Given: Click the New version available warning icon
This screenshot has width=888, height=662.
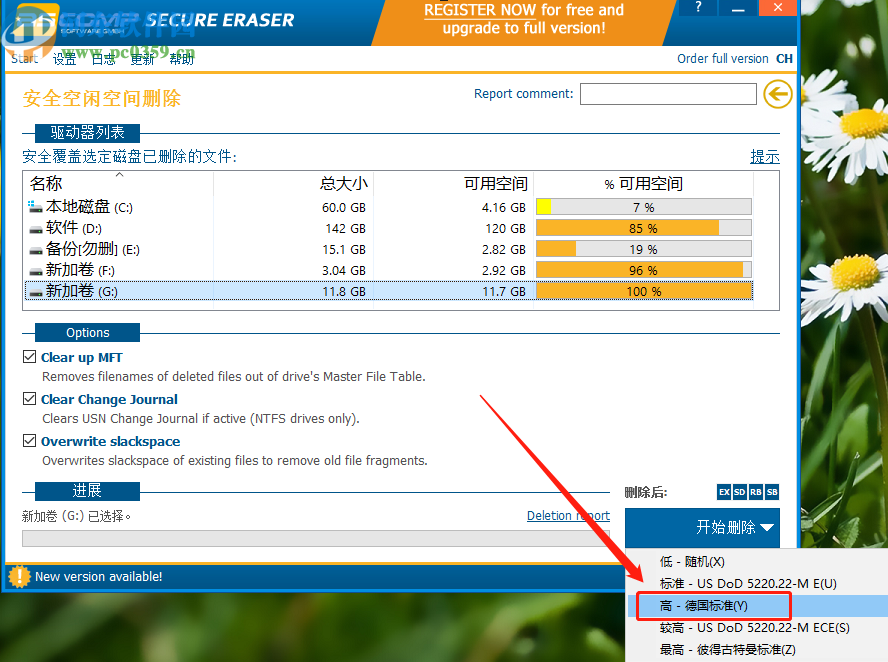Looking at the screenshot, I should (x=19, y=576).
